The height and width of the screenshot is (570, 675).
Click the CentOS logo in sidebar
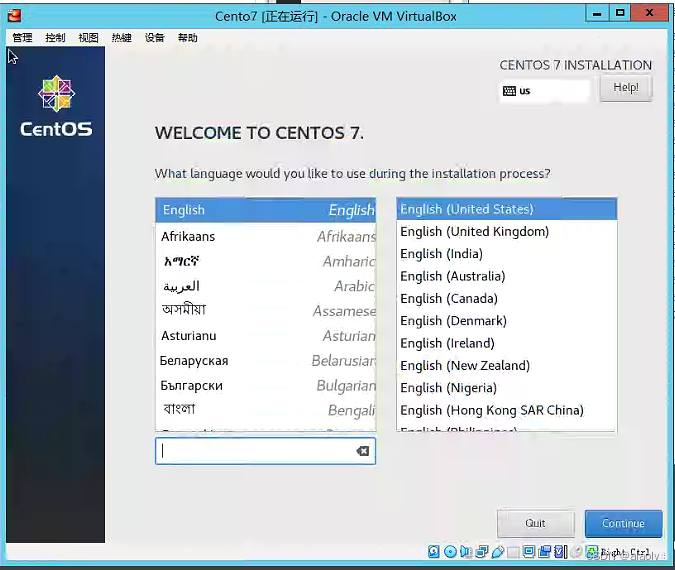click(x=56, y=106)
